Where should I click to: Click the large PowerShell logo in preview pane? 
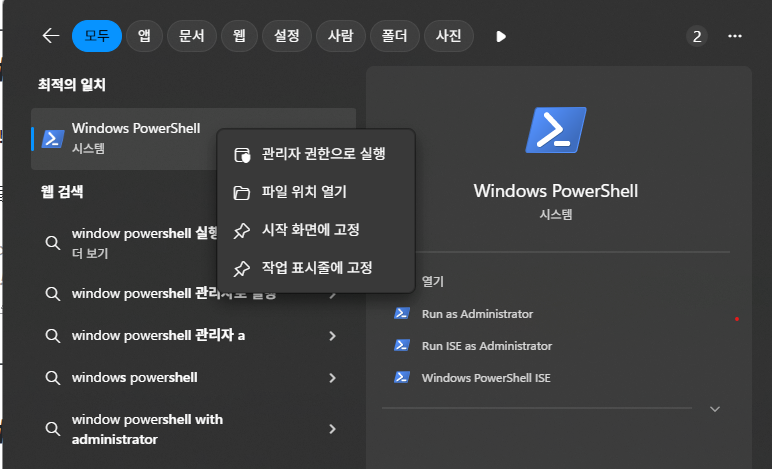coord(556,130)
